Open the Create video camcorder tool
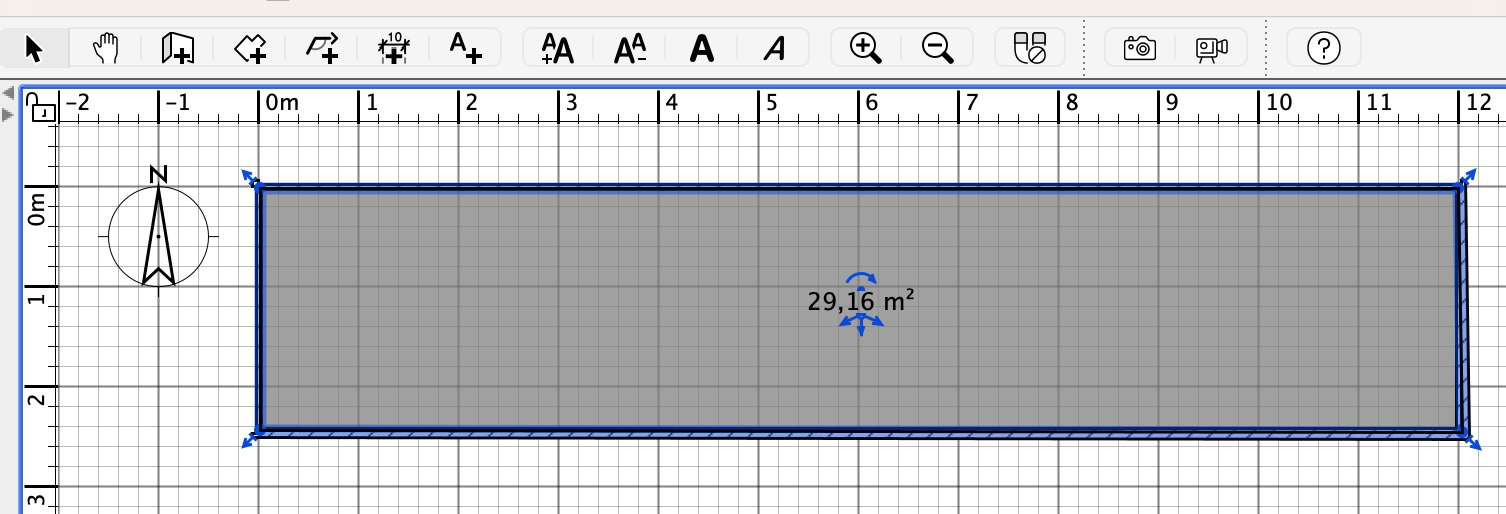 [x=1212, y=48]
